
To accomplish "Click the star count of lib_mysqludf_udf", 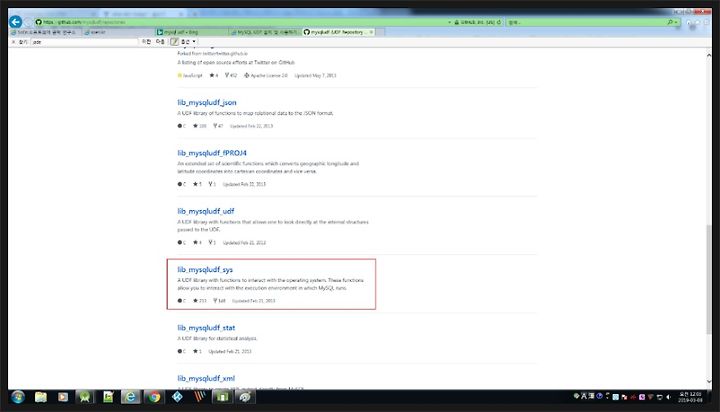I will (197, 243).
